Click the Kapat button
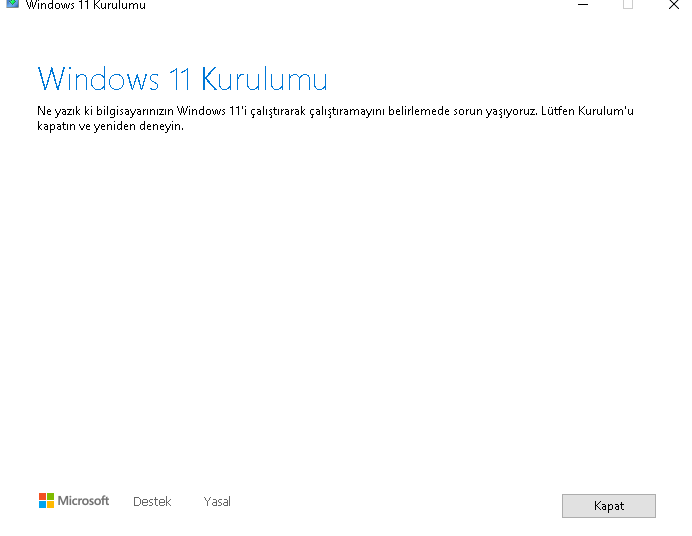This screenshot has height=536, width=692. (609, 506)
